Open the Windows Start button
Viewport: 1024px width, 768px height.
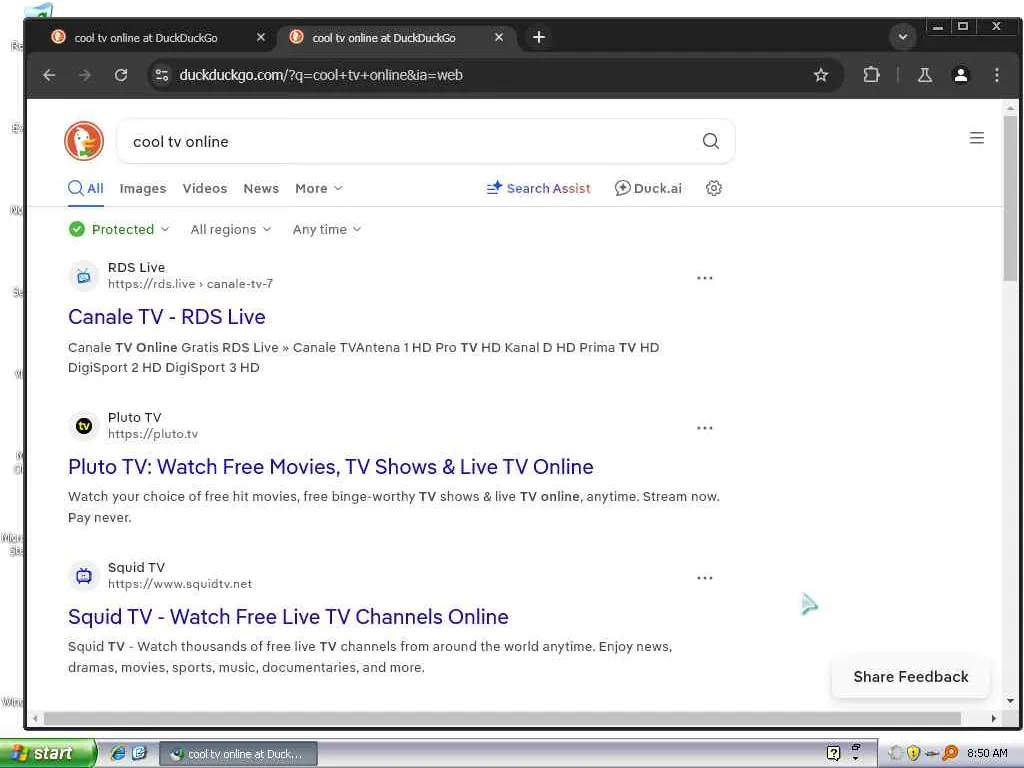(x=47, y=753)
